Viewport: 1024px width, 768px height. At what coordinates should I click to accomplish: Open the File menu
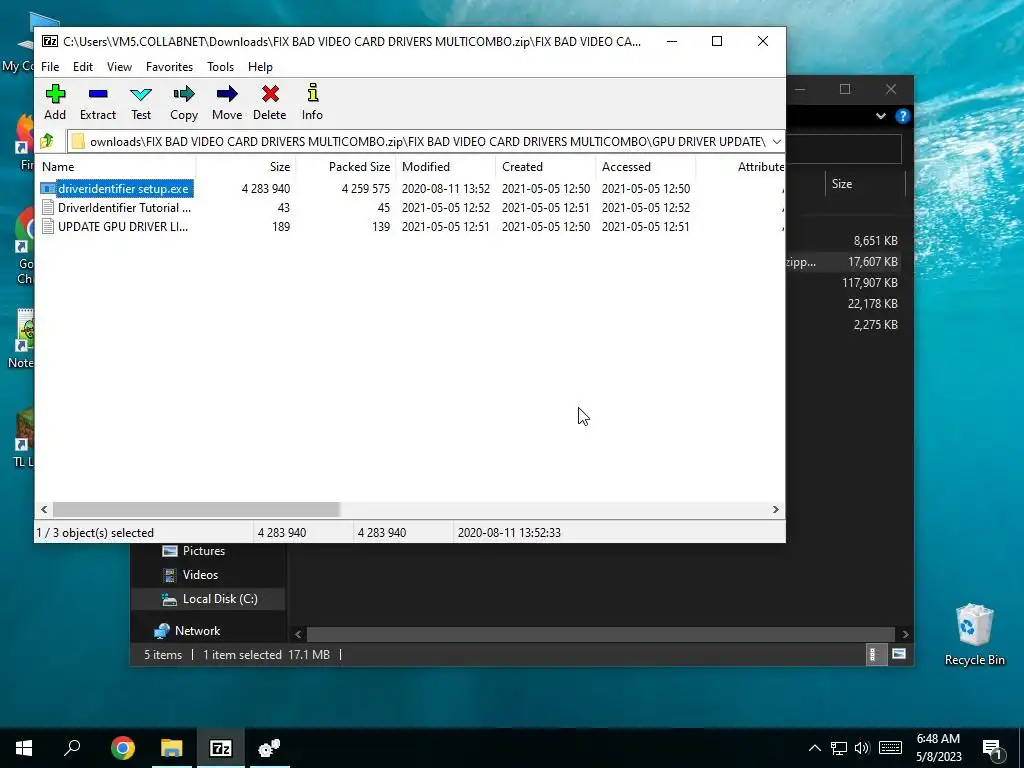tap(50, 67)
